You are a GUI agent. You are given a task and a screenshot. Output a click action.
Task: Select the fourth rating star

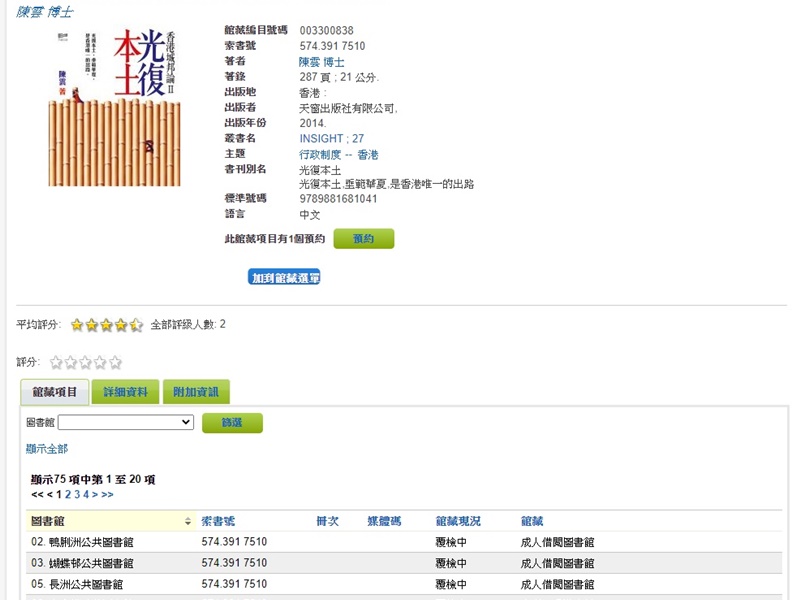click(x=100, y=362)
